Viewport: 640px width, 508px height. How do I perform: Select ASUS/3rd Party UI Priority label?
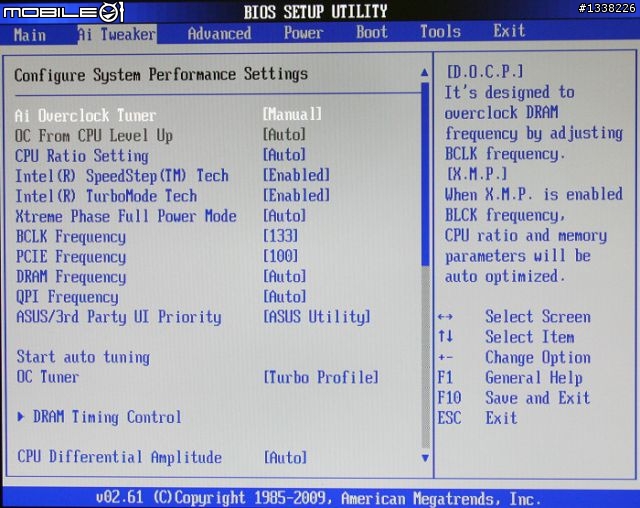pyautogui.click(x=118, y=317)
